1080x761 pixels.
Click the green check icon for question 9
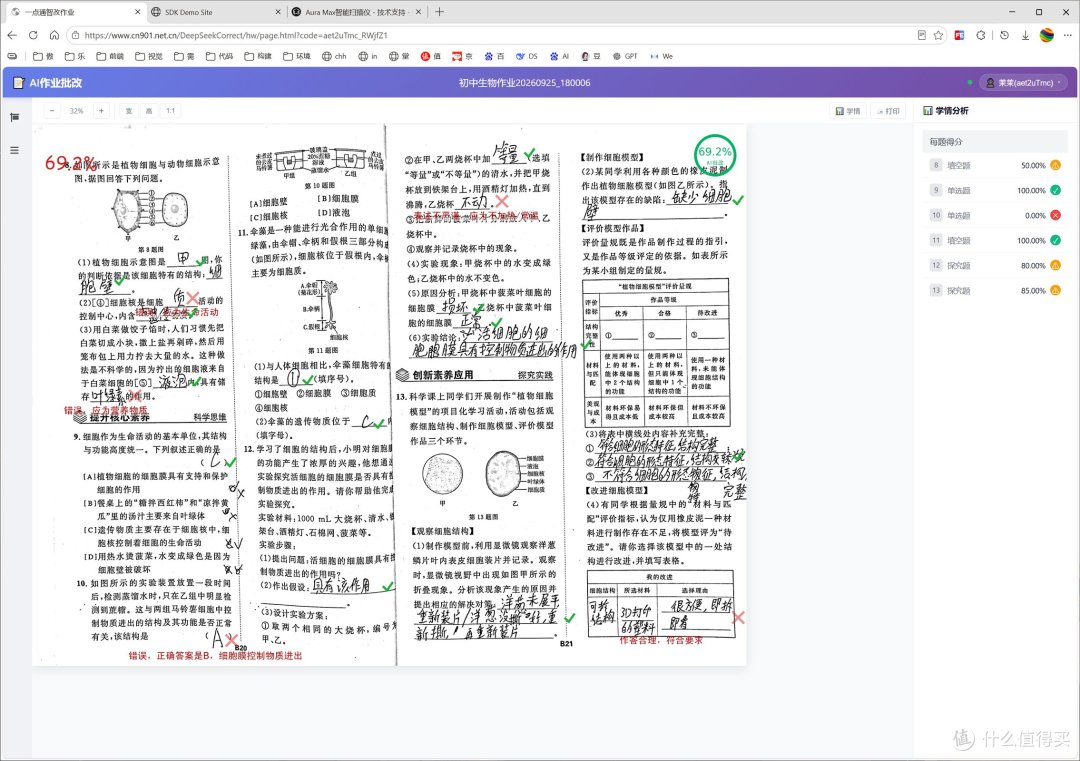click(1055, 190)
